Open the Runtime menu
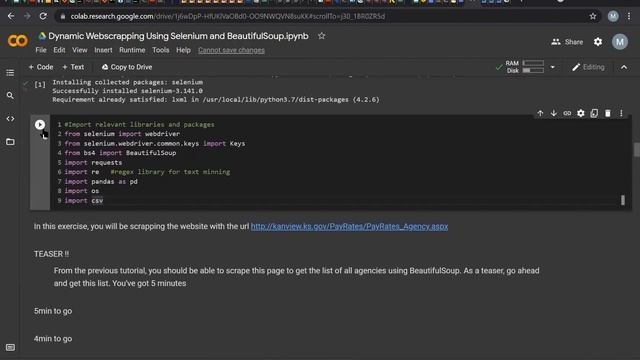This screenshot has width=640, height=360. coord(132,50)
